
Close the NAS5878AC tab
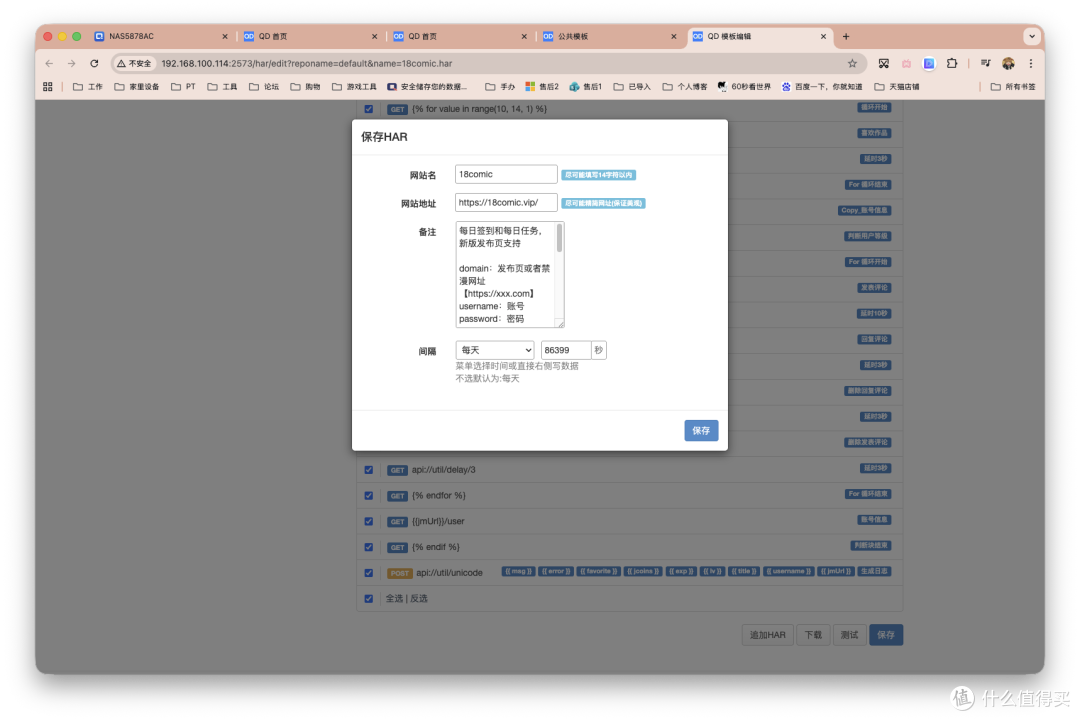225,36
